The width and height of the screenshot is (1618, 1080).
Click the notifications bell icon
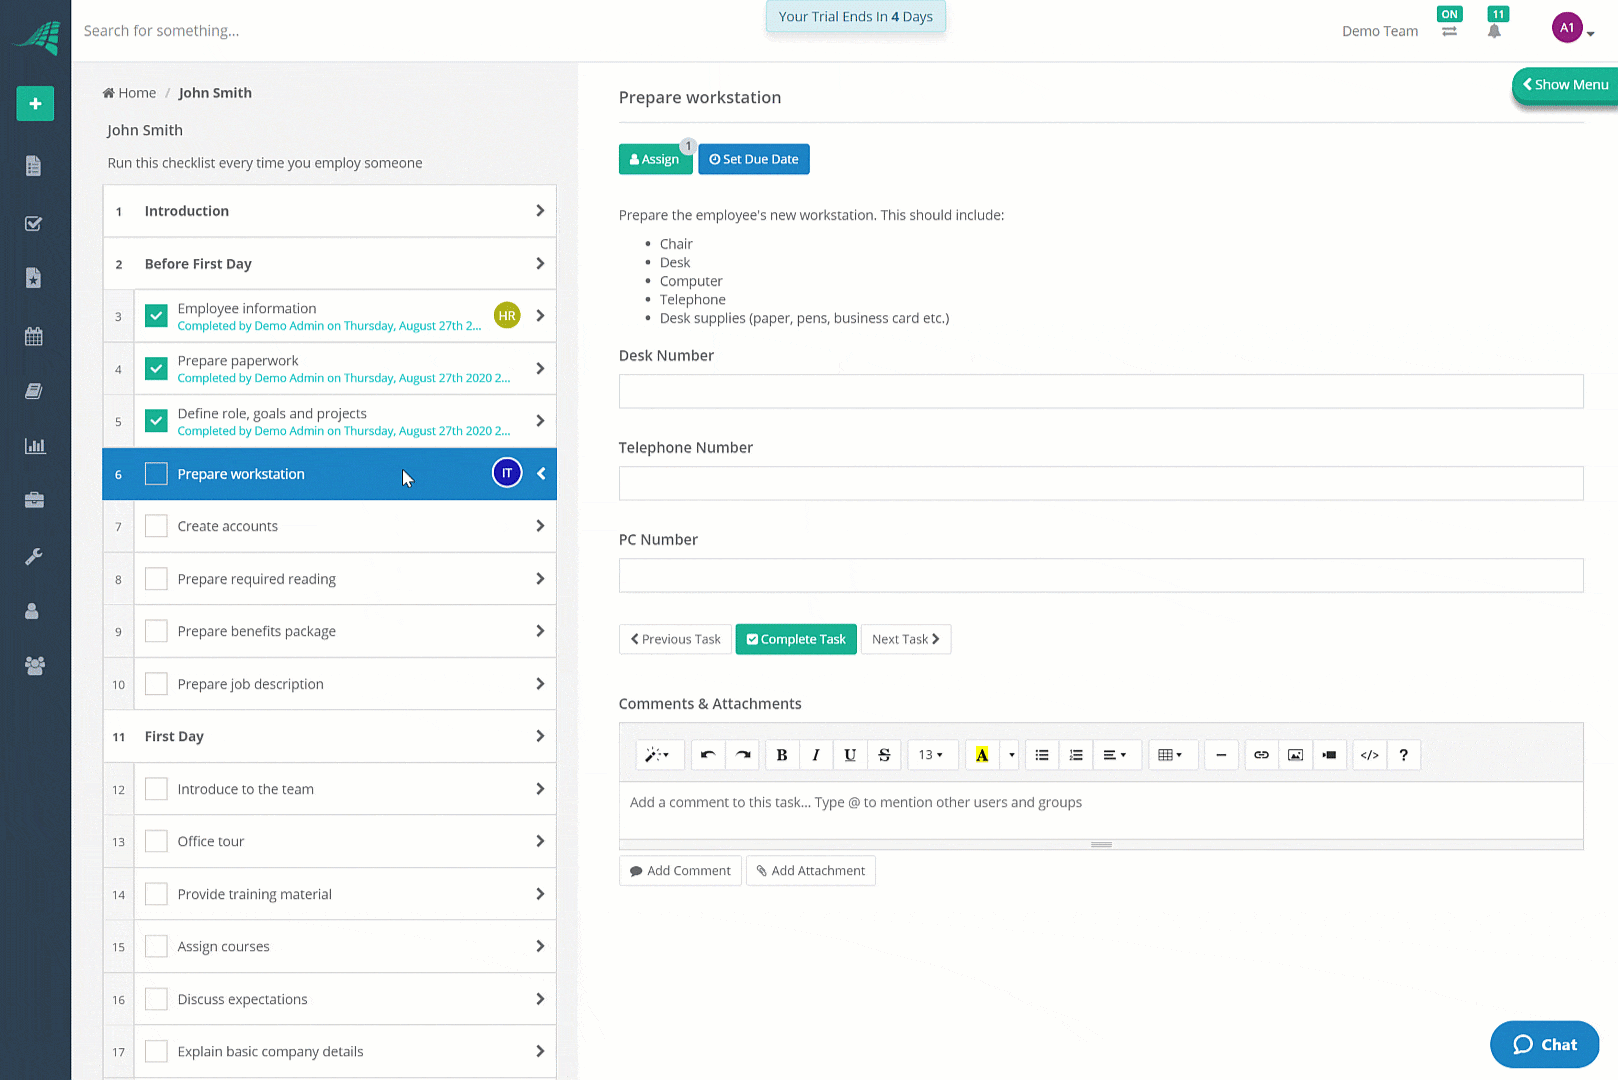coord(1494,31)
